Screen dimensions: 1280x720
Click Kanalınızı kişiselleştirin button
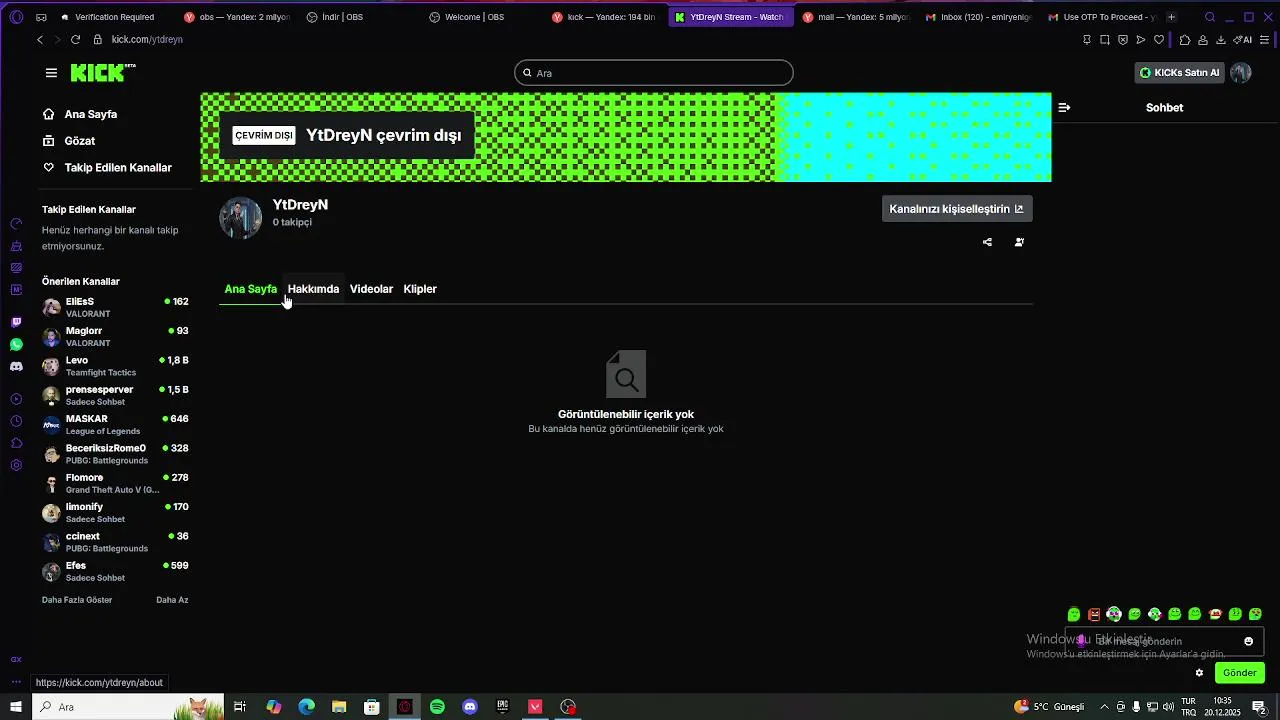coord(957,209)
